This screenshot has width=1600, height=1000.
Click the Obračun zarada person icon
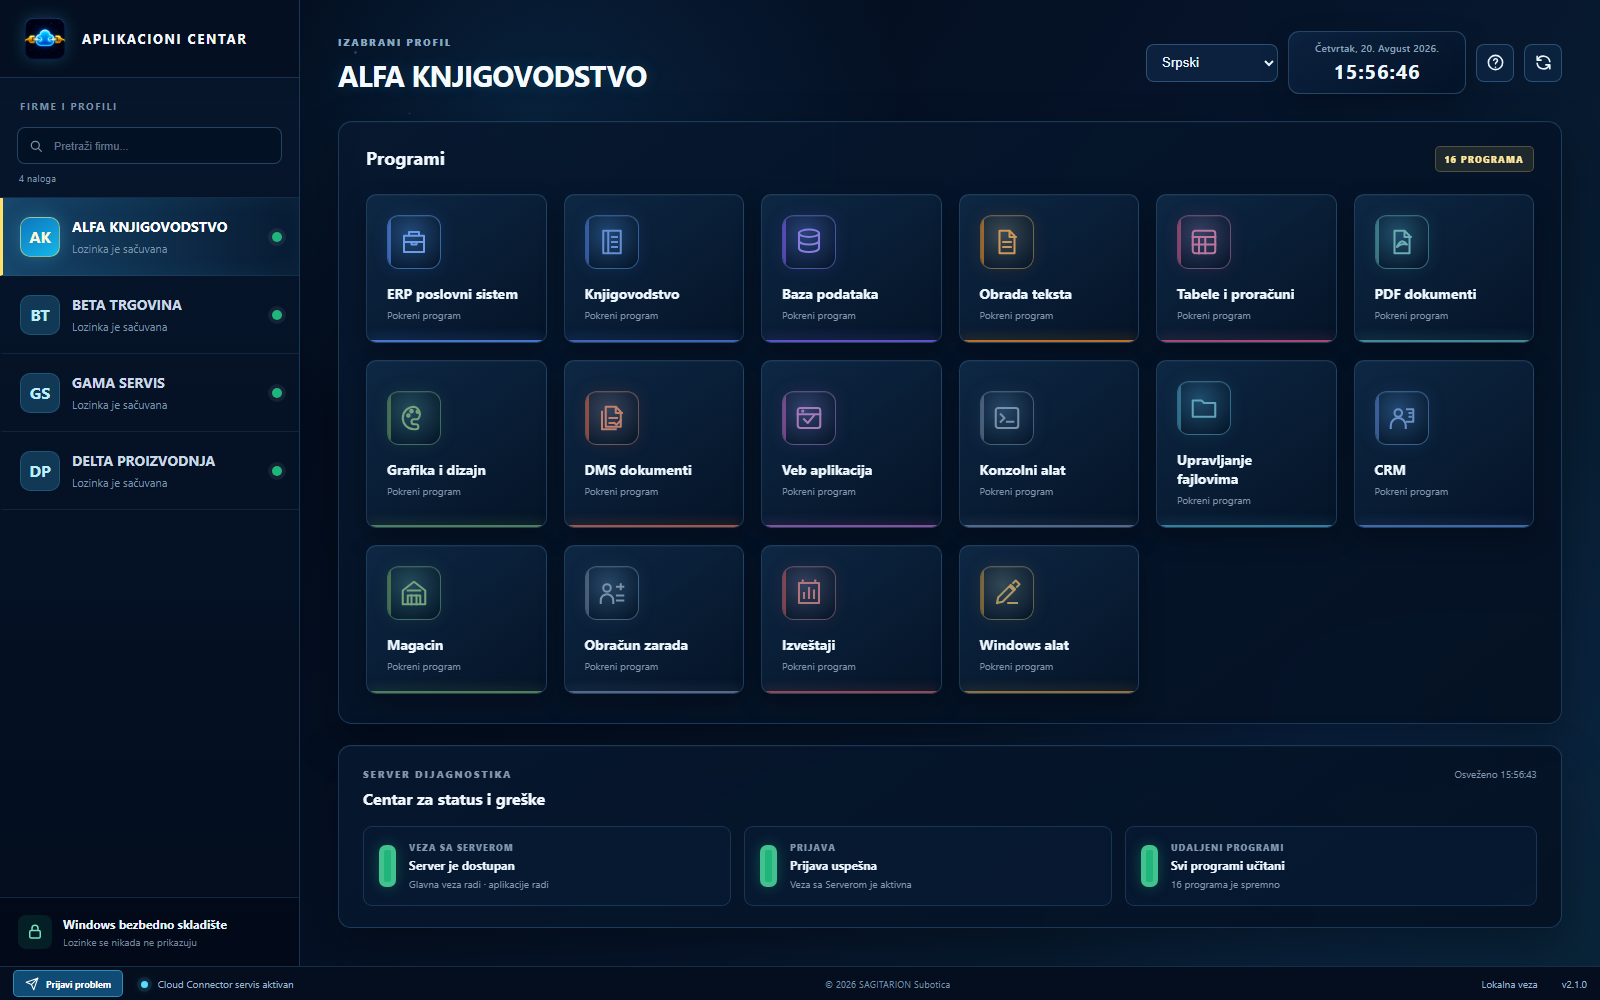tap(612, 593)
